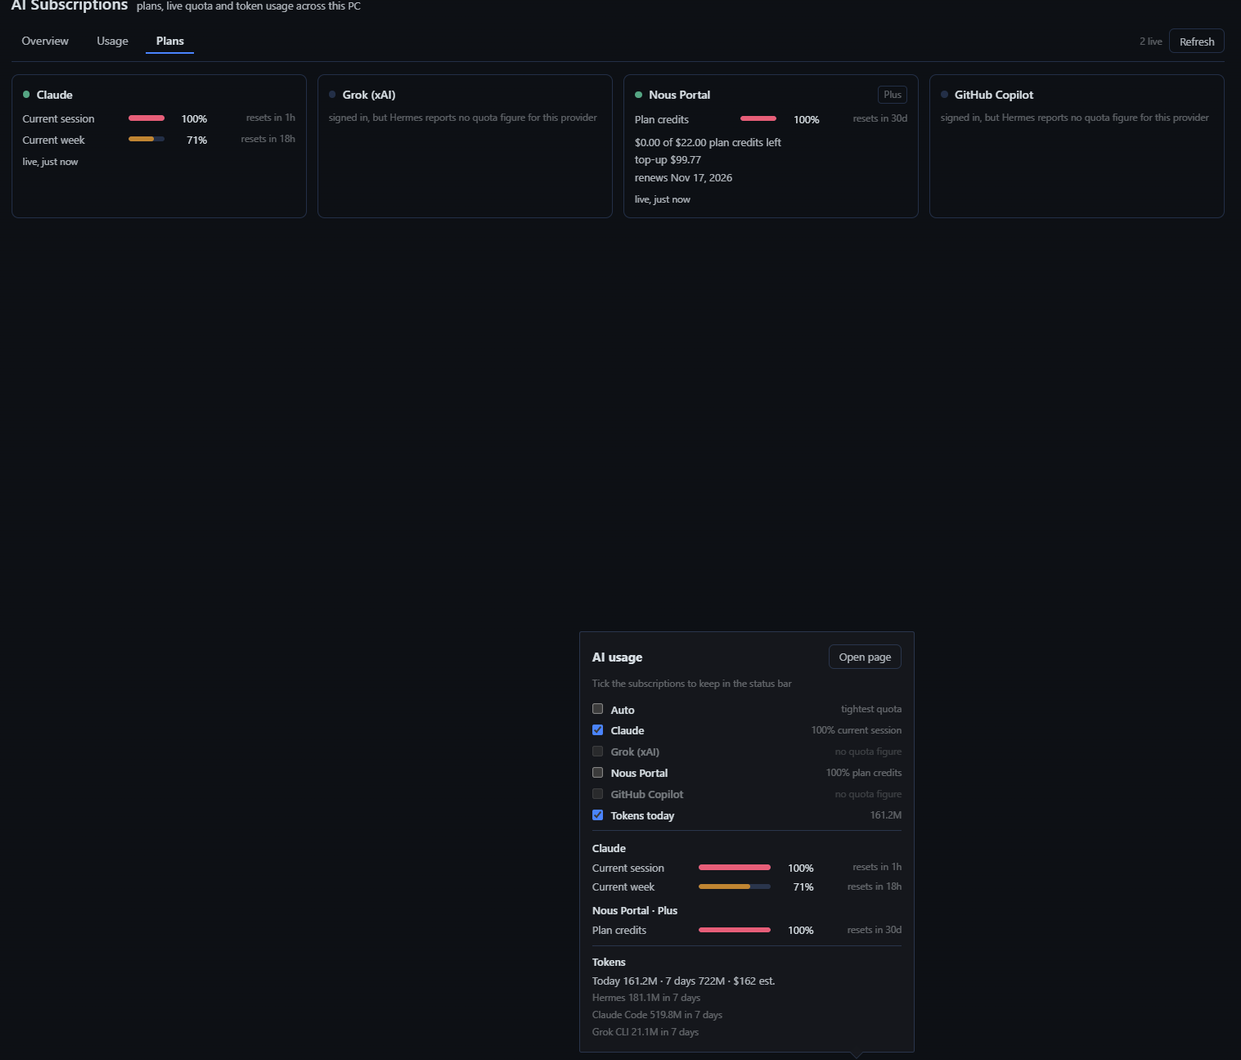Click the 71% value in Claude card
1241x1060 pixels.
(197, 140)
